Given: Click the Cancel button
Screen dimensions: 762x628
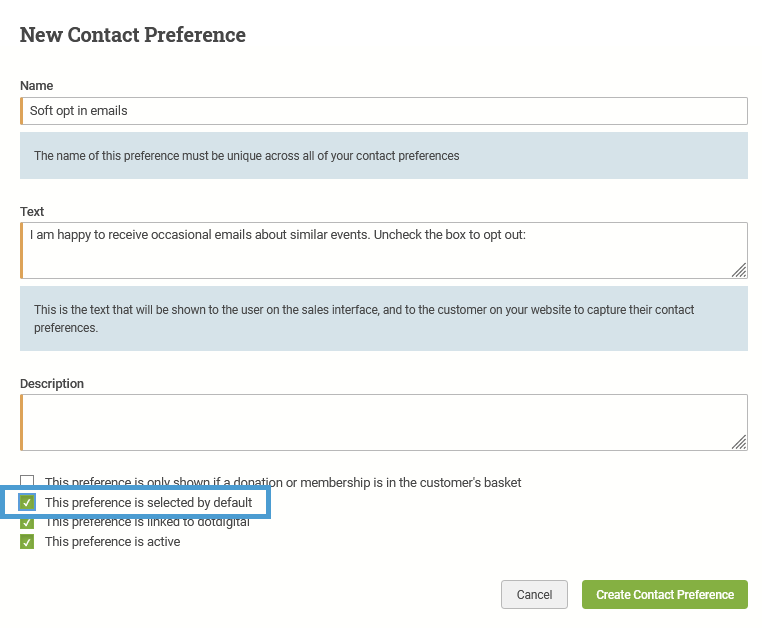Looking at the screenshot, I should coord(535,594).
